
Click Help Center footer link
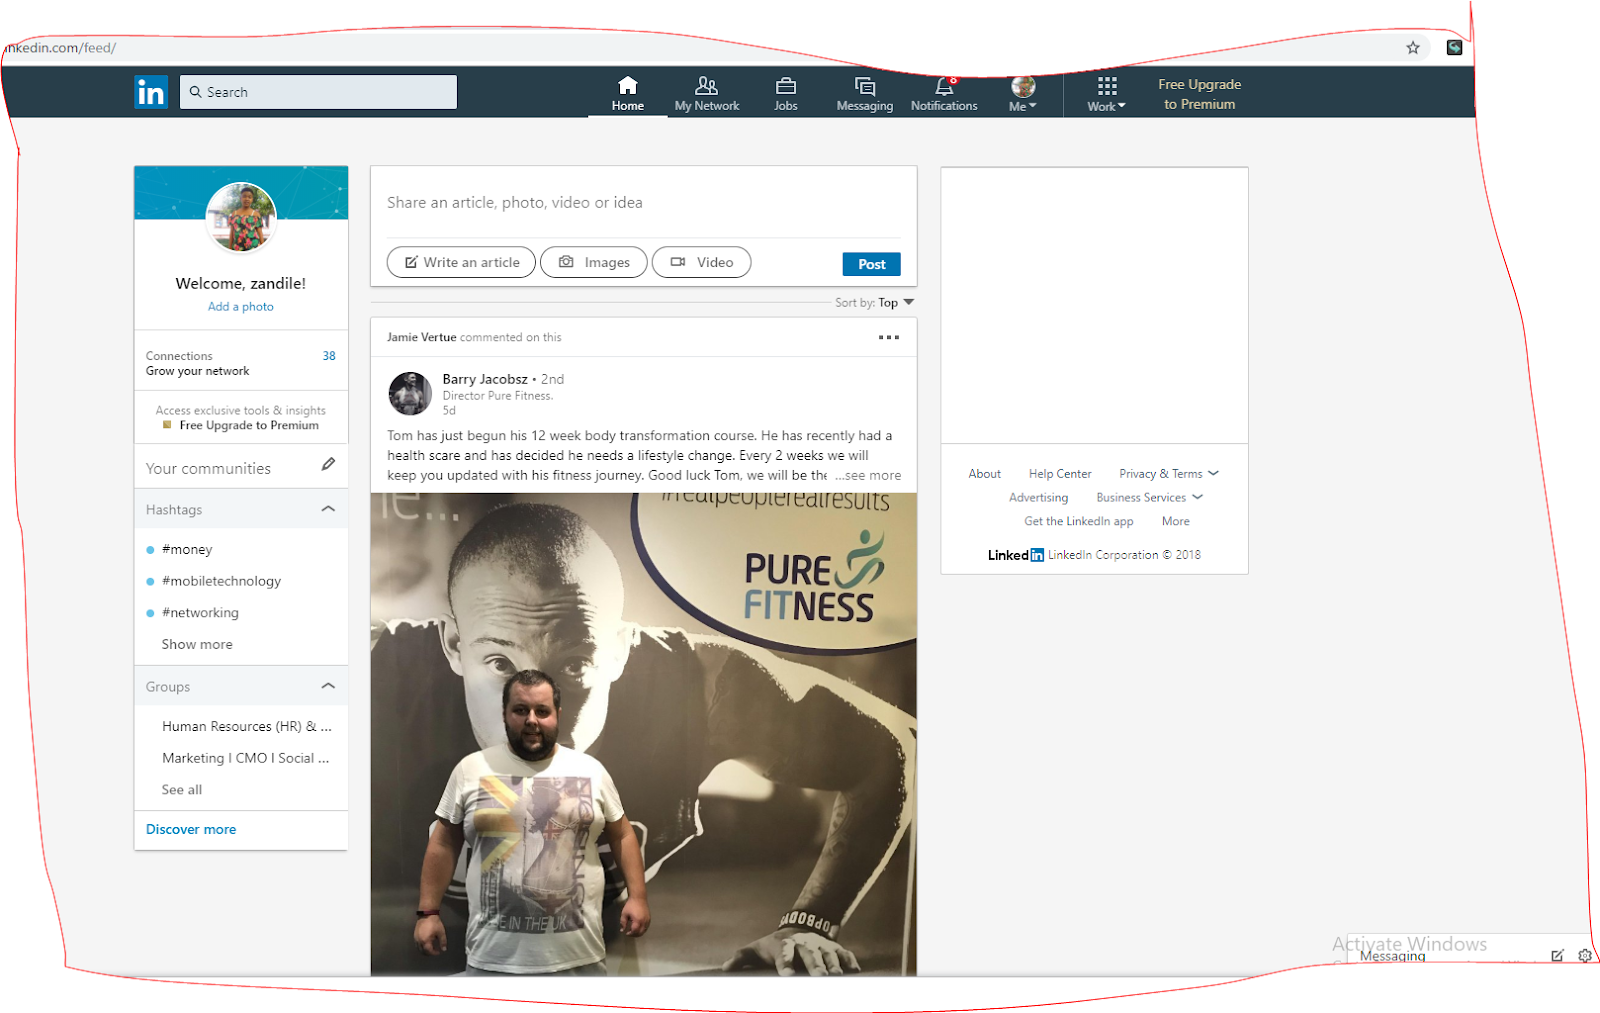pos(1060,474)
